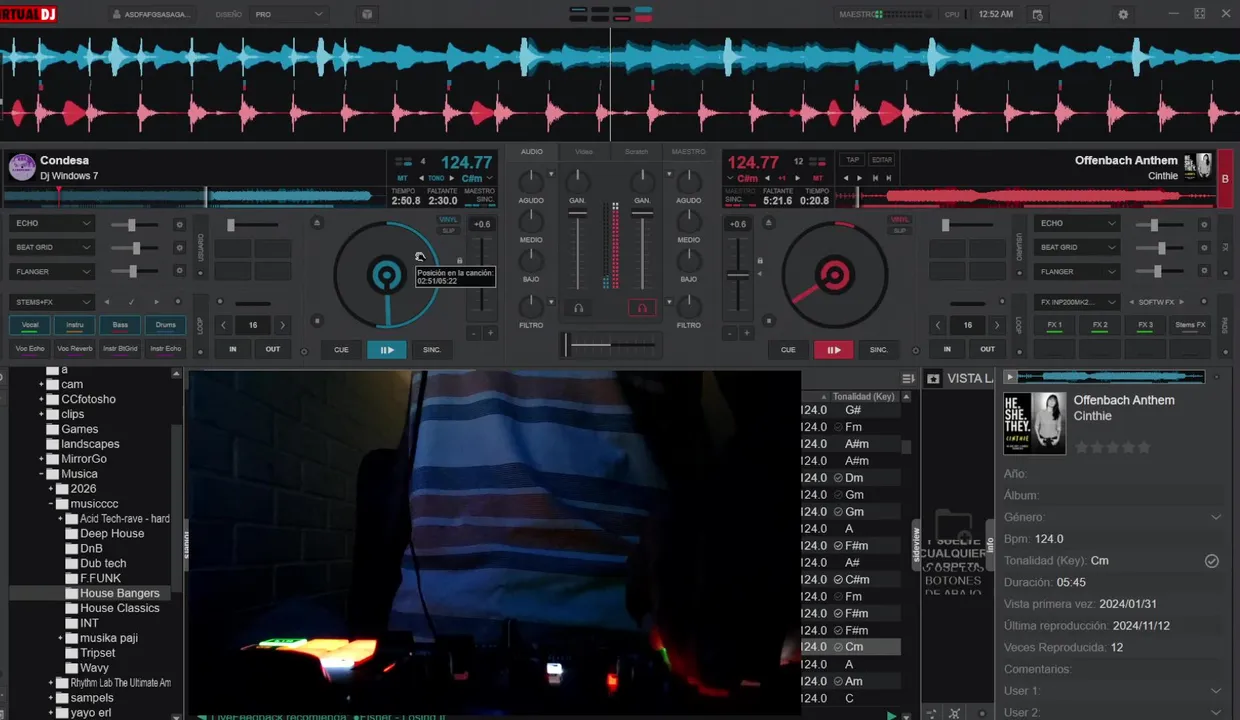
Task: Toggle the Drums stem pad
Action: (166, 325)
